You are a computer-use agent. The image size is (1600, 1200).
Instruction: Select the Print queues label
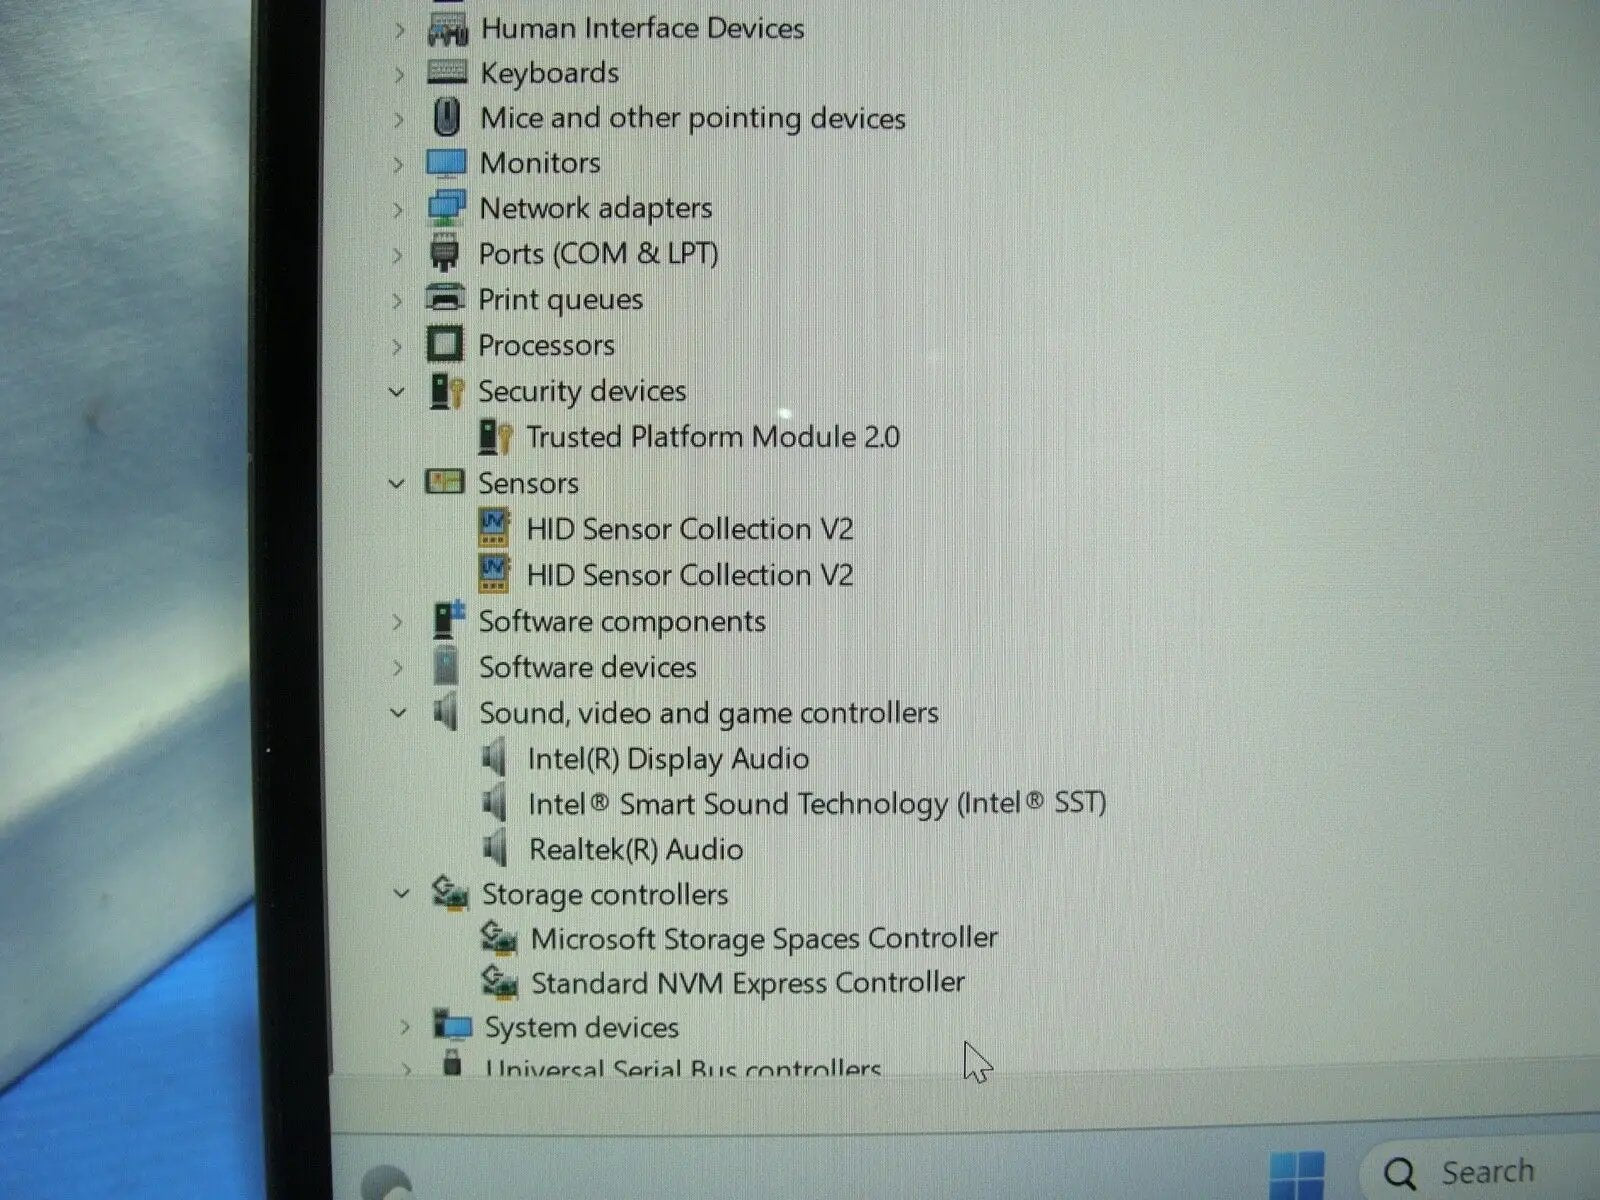pyautogui.click(x=560, y=300)
